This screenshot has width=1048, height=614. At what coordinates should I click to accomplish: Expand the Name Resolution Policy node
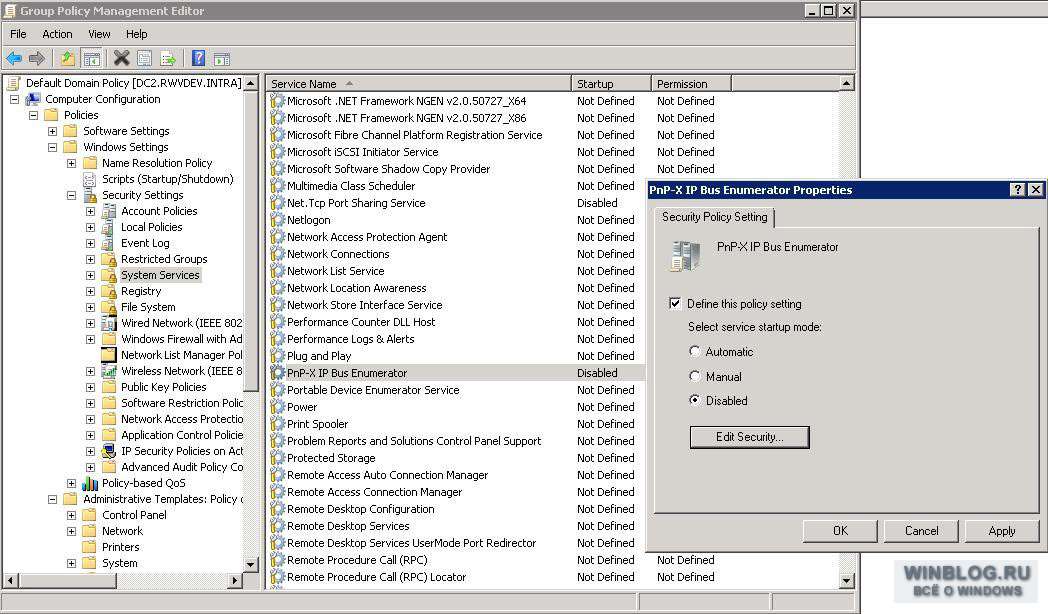pos(71,163)
